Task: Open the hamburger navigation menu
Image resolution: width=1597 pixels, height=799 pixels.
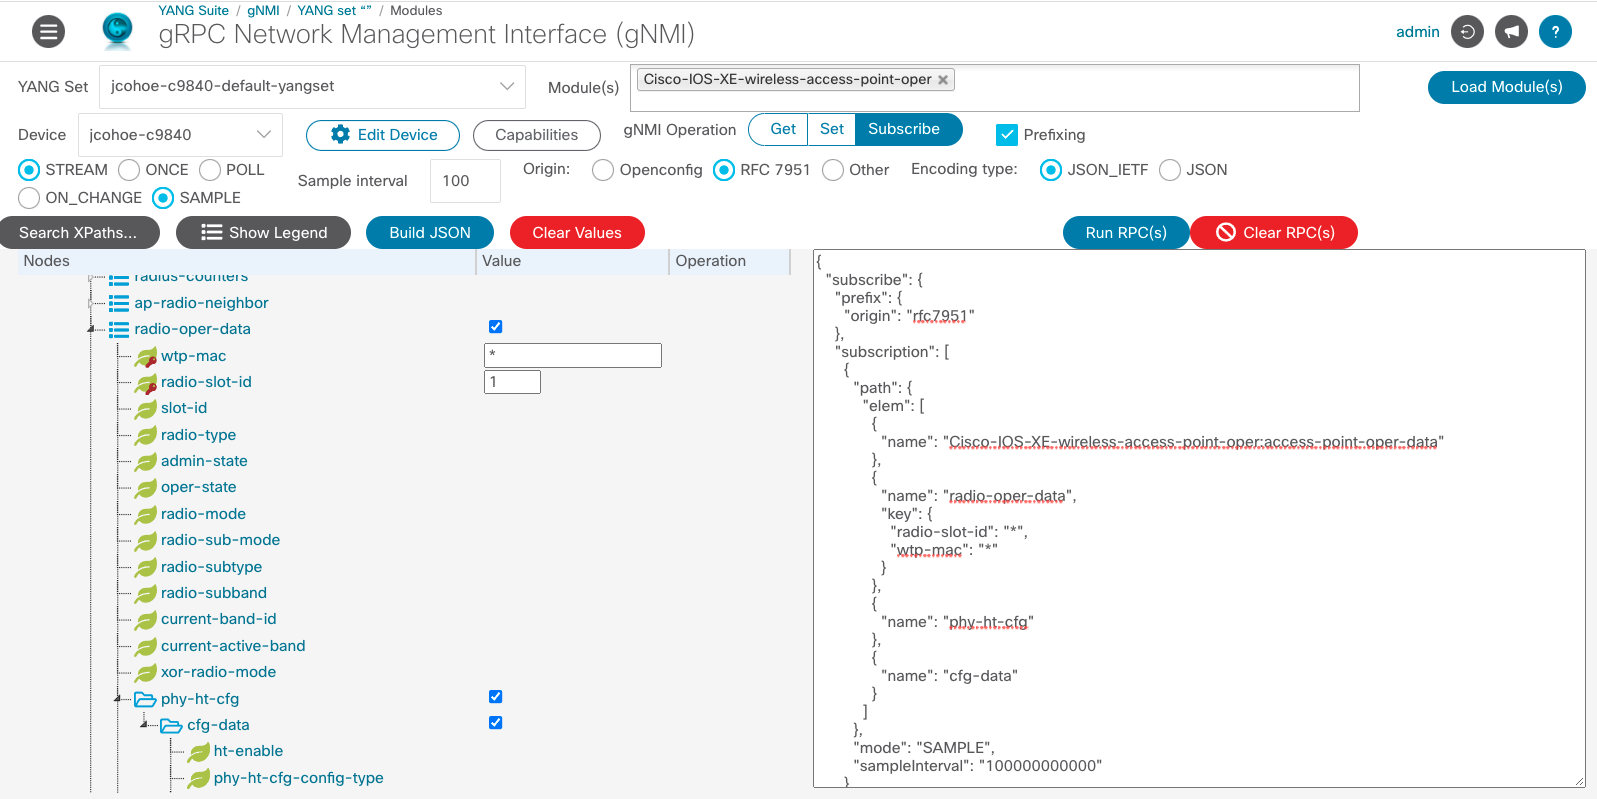Action: (x=48, y=32)
